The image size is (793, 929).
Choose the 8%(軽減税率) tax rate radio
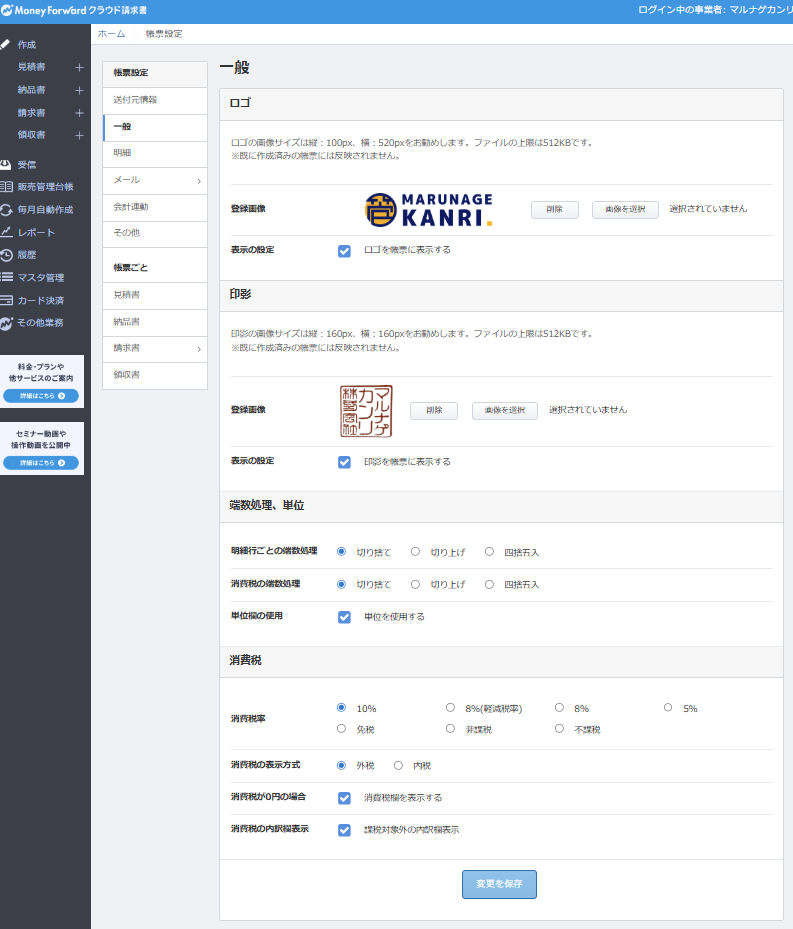[x=450, y=708]
